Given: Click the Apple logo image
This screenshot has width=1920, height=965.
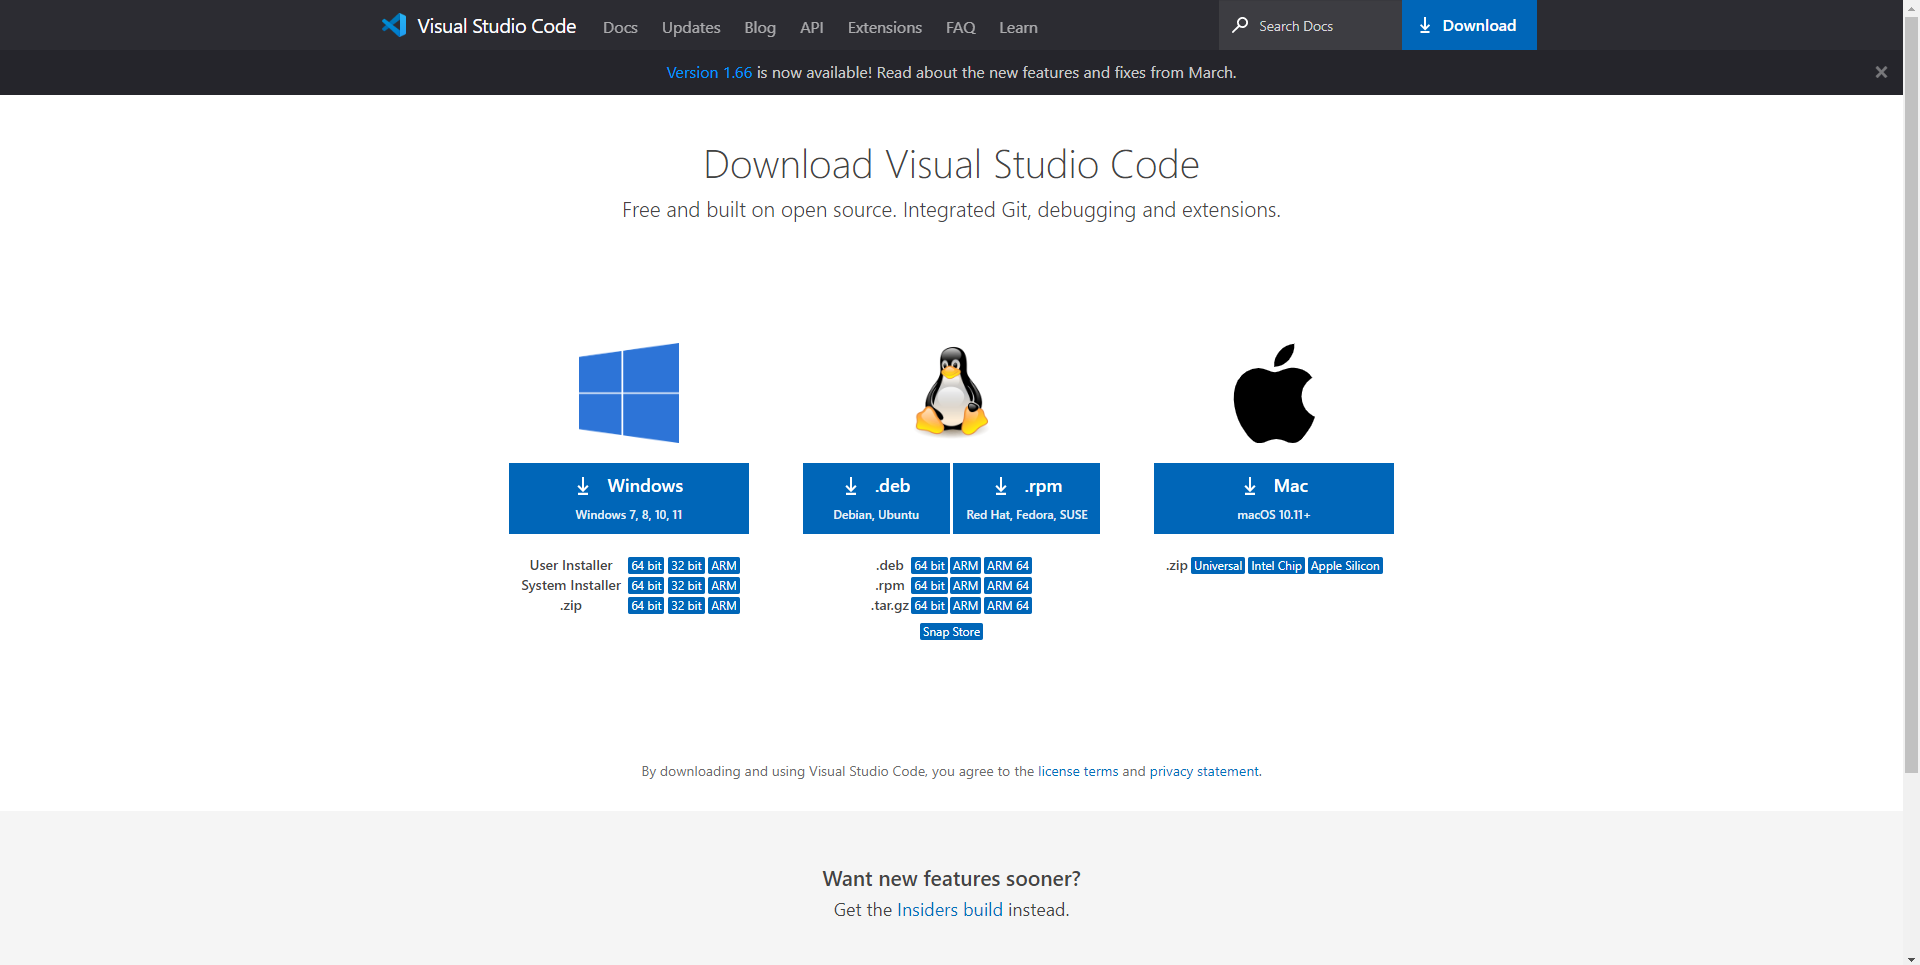Looking at the screenshot, I should pos(1274,394).
